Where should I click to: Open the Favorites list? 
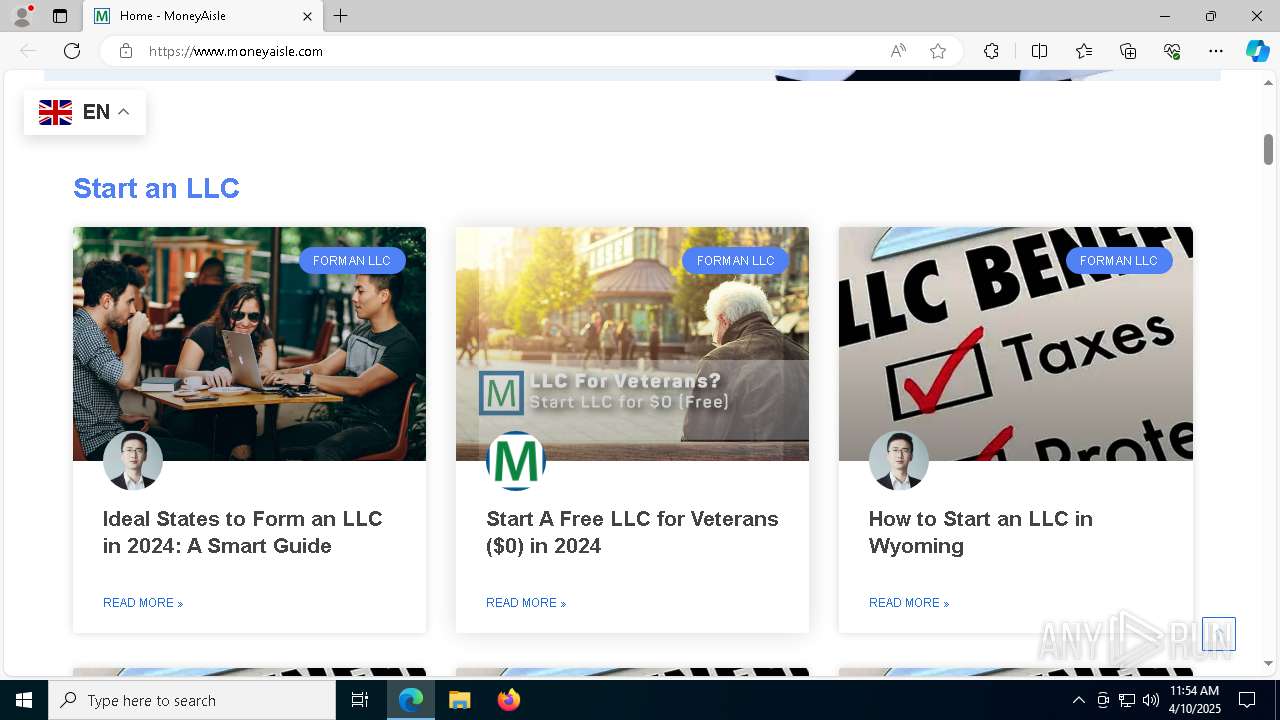click(1084, 51)
